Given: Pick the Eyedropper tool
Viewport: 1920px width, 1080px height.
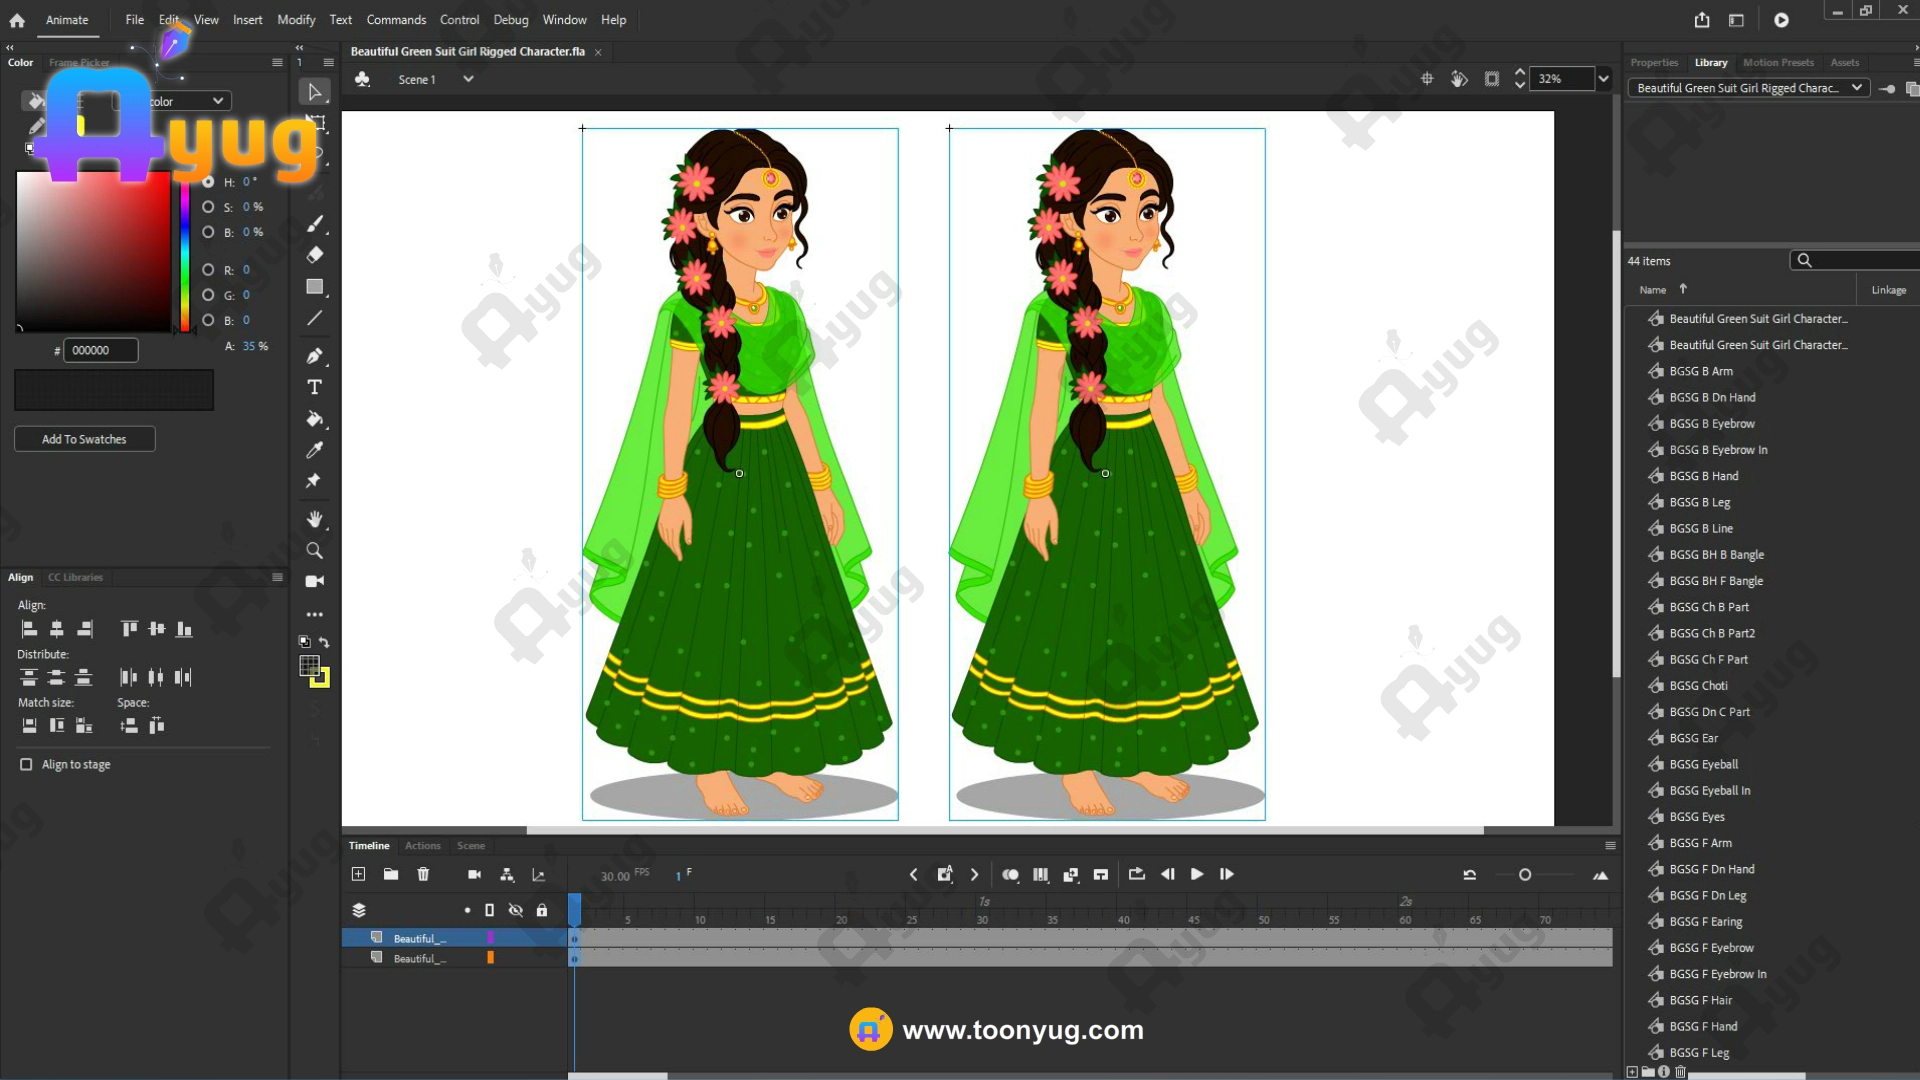Looking at the screenshot, I should [x=314, y=450].
